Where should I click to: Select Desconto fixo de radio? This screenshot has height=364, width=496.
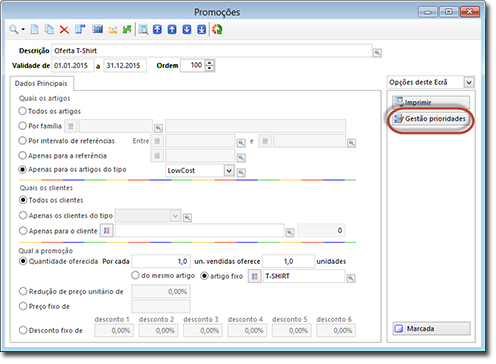point(23,330)
